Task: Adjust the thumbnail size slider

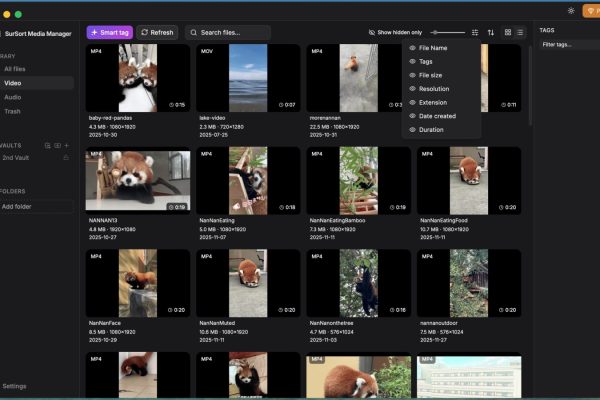Action: [447, 33]
